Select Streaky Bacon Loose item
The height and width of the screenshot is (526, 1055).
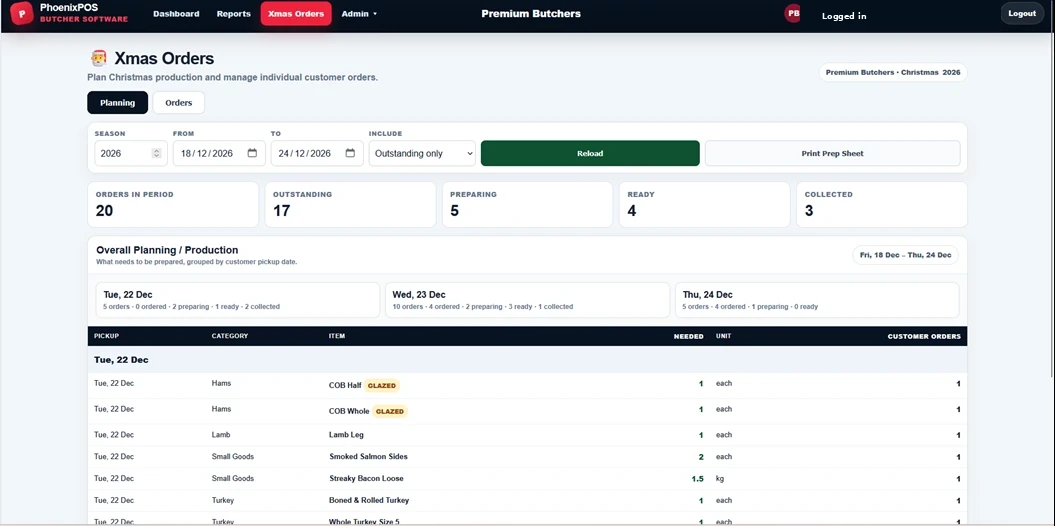coord(366,479)
